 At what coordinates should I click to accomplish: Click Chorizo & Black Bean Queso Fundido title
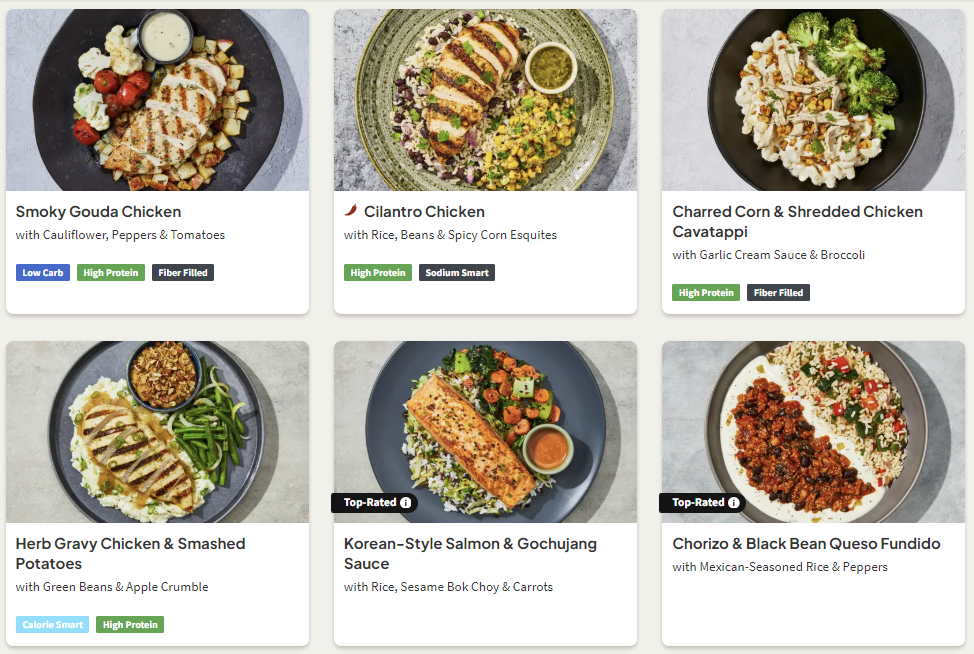806,544
